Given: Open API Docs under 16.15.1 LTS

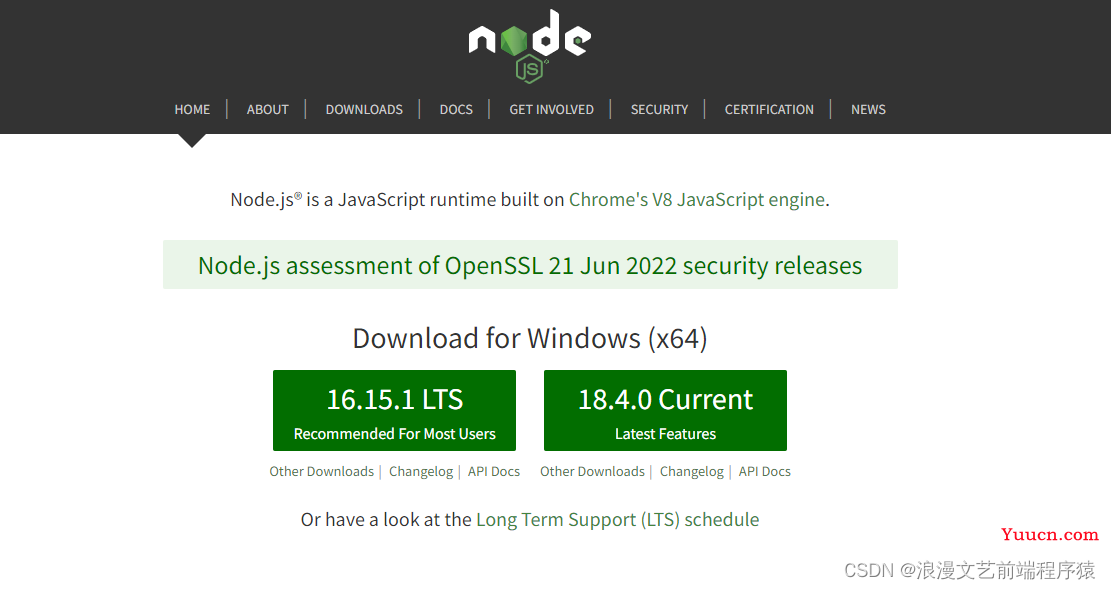Looking at the screenshot, I should click(x=494, y=471).
